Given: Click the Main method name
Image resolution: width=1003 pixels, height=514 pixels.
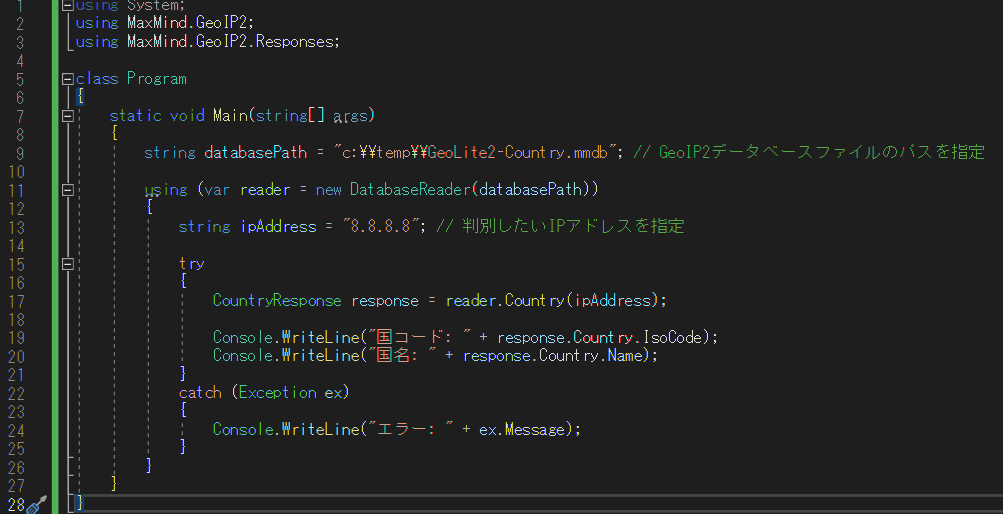Looking at the screenshot, I should click(x=230, y=116).
